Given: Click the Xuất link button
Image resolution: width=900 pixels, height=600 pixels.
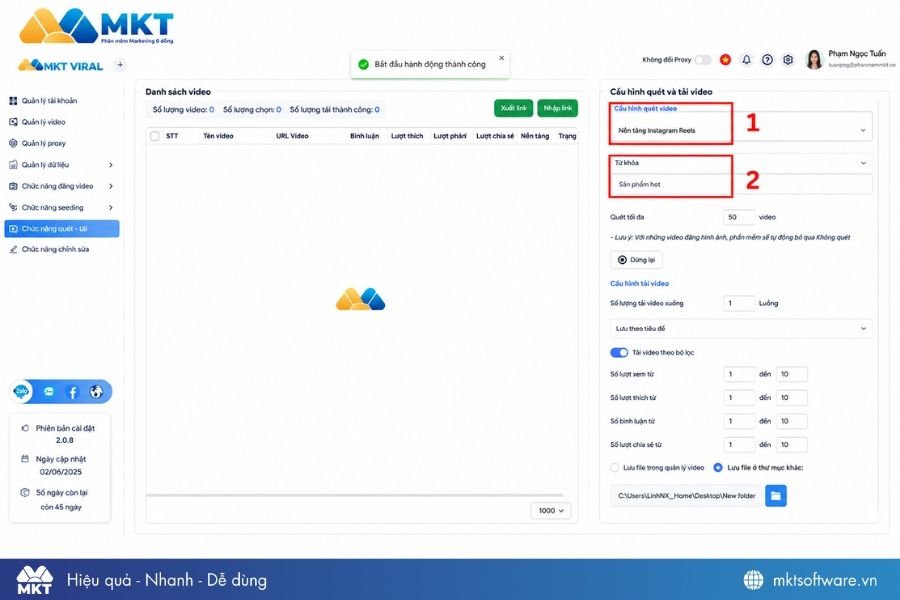Looking at the screenshot, I should click(x=513, y=108).
